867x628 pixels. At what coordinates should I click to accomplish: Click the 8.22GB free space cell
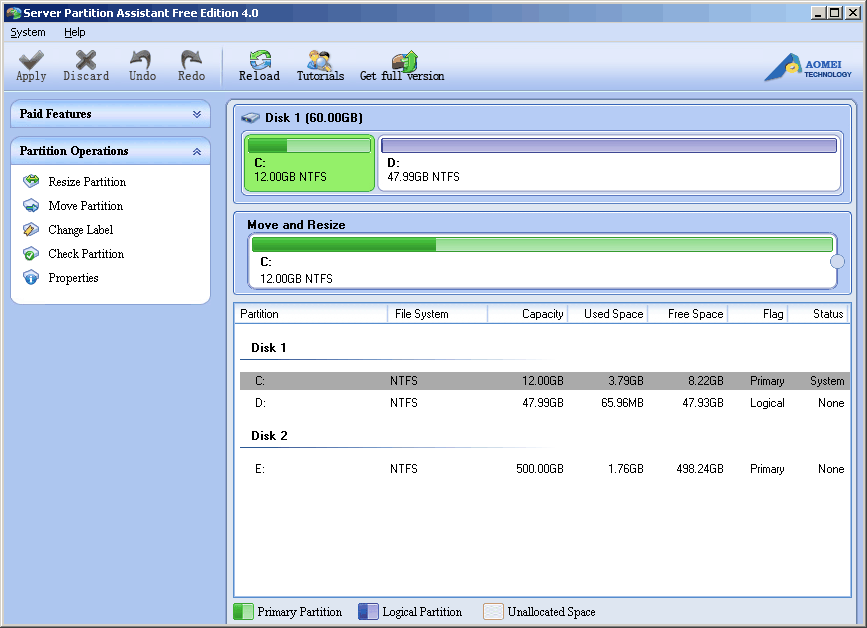click(x=706, y=380)
